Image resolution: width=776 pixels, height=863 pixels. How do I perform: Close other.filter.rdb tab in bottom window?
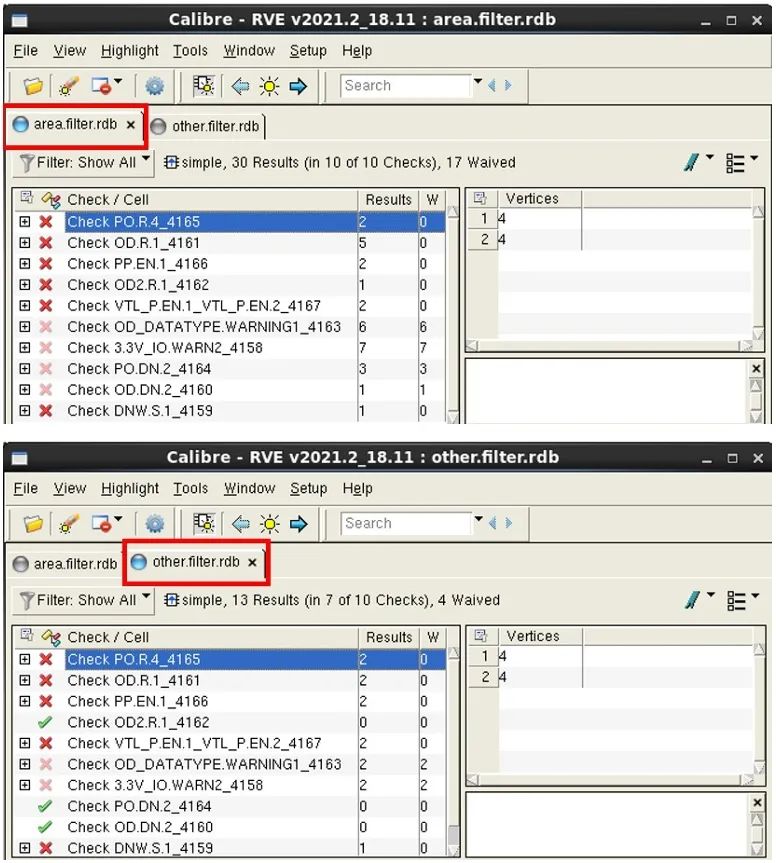click(x=252, y=562)
